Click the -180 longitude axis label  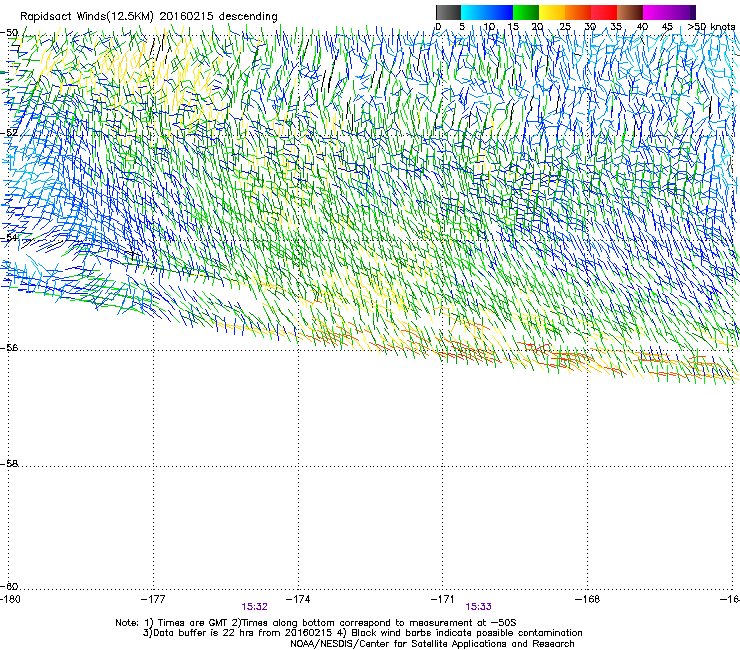click(10, 599)
